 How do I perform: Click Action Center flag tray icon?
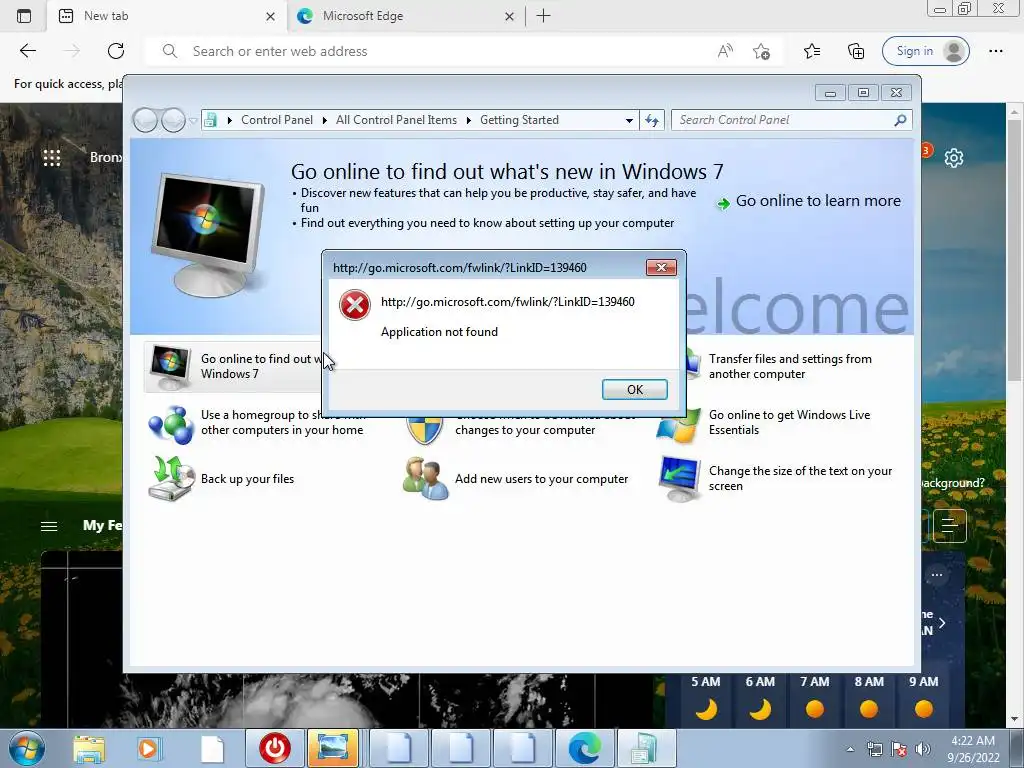(899, 749)
